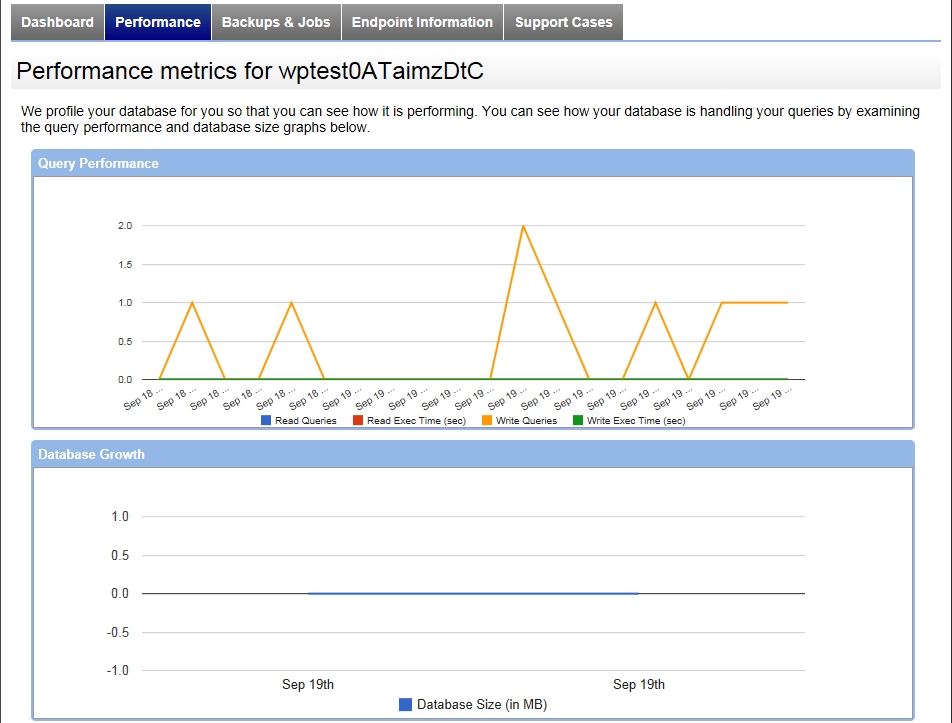Click the orange Write Queries legend swatch
Image resolution: width=952 pixels, height=723 pixels.
486,420
